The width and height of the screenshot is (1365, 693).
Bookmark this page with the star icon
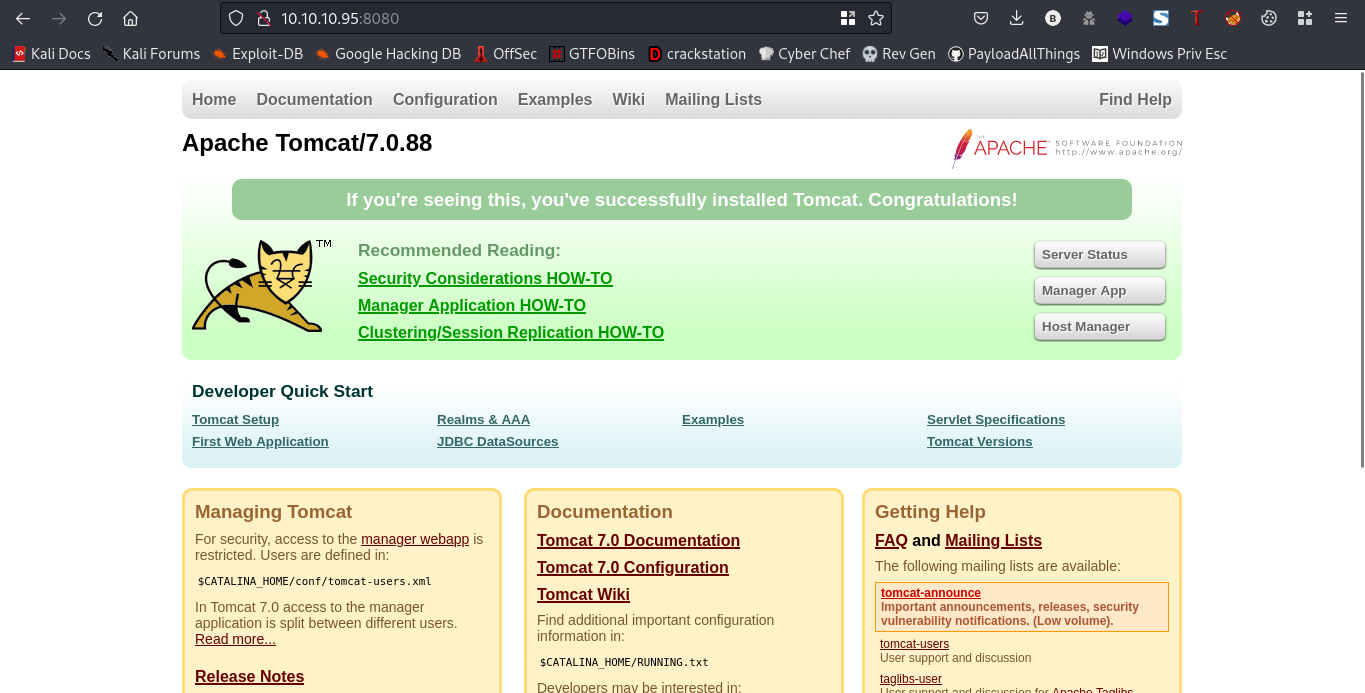[x=876, y=18]
